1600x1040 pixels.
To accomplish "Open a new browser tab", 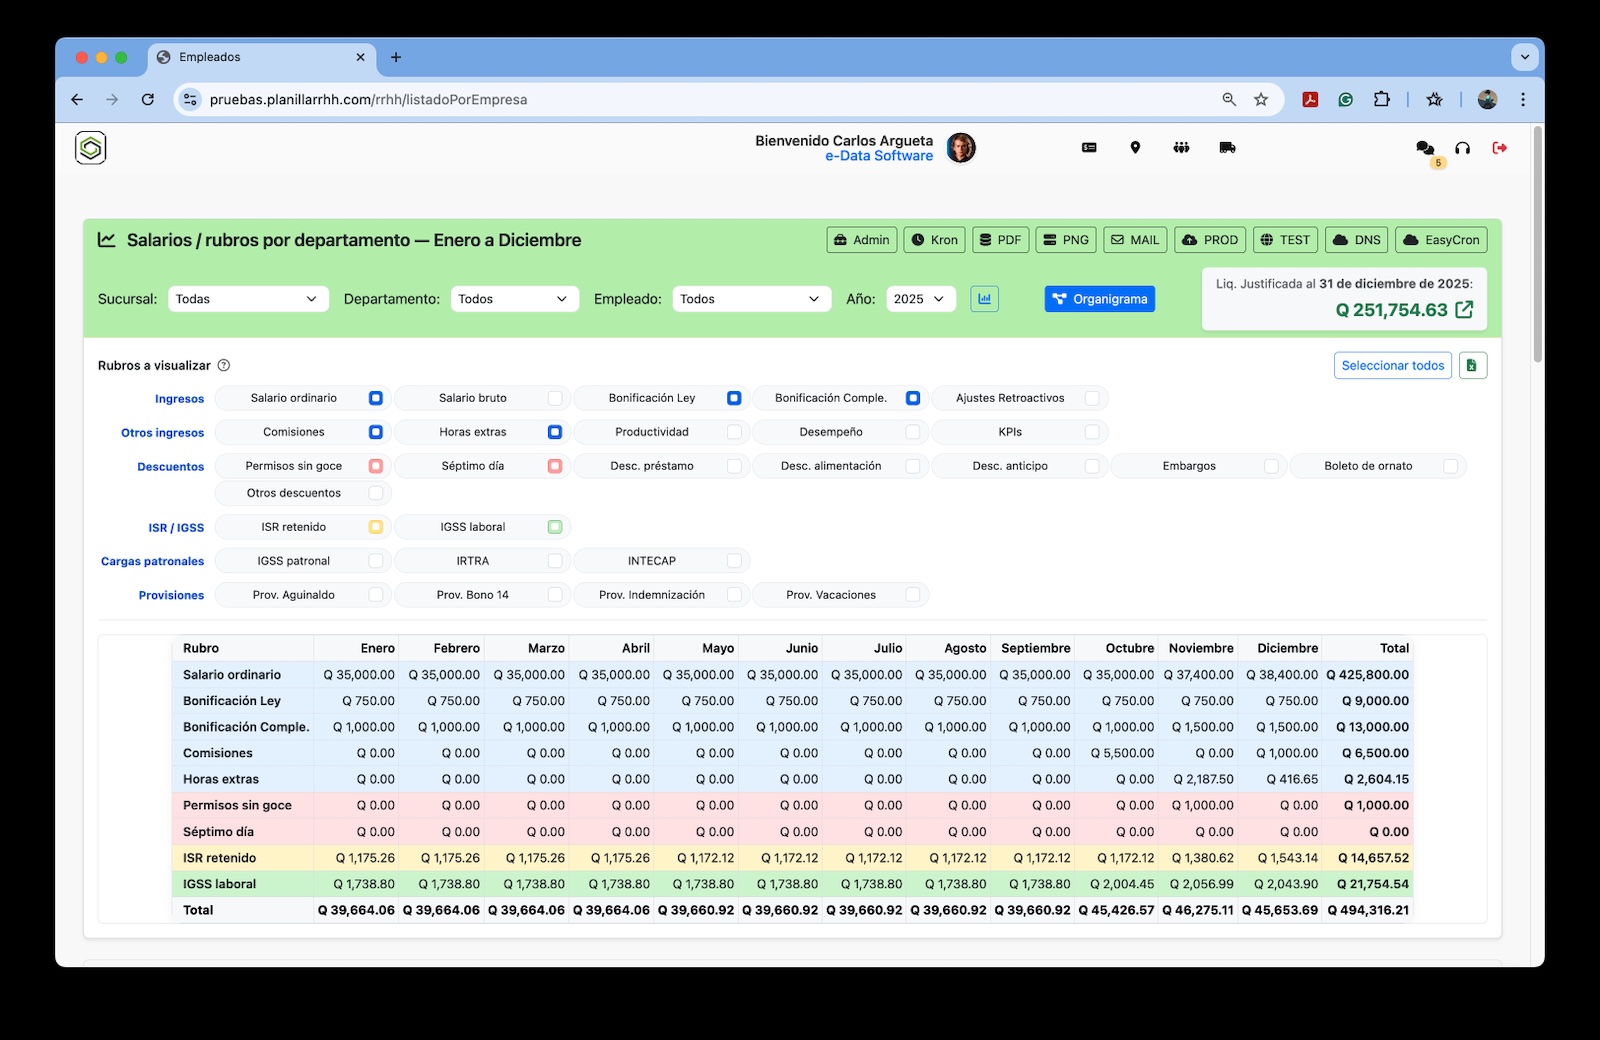I will tap(396, 57).
